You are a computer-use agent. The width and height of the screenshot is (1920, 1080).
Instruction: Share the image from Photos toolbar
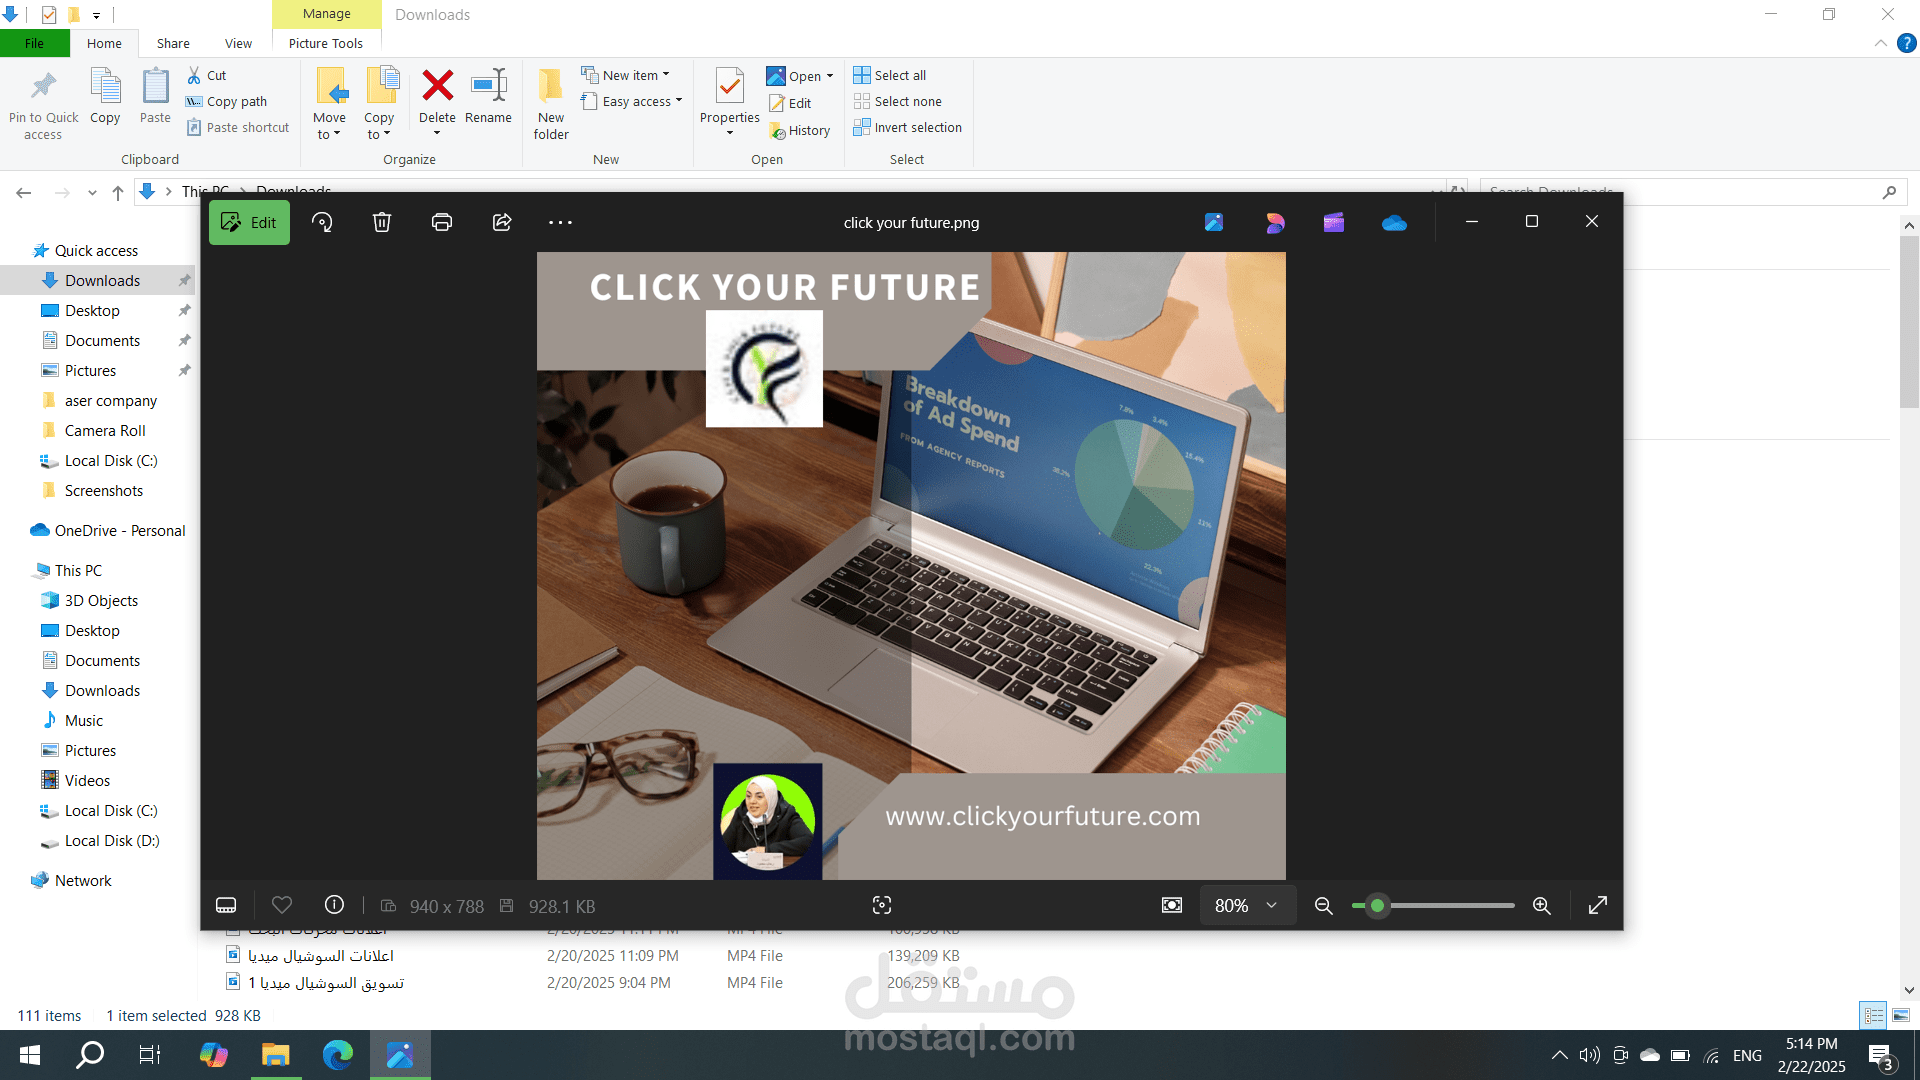502,222
